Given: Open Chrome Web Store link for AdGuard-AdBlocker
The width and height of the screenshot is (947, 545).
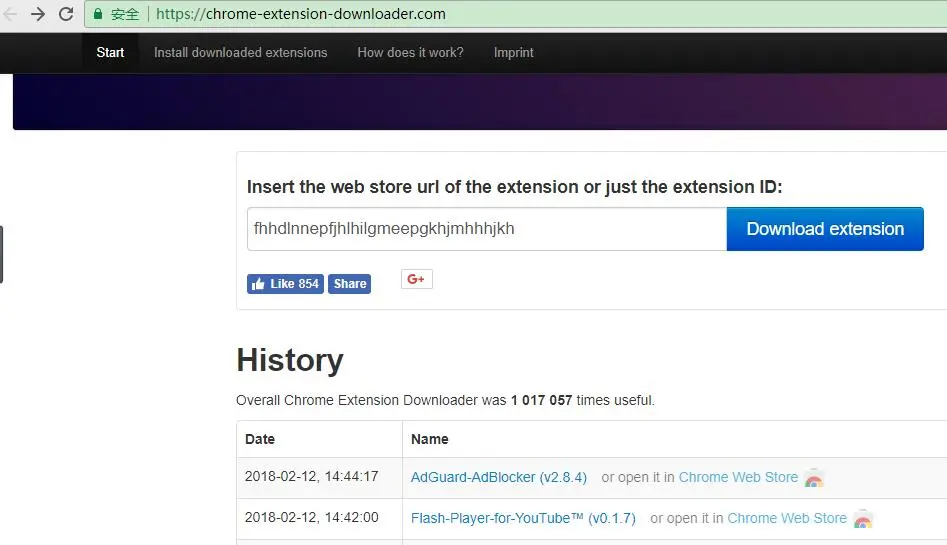Looking at the screenshot, I should coord(738,477).
